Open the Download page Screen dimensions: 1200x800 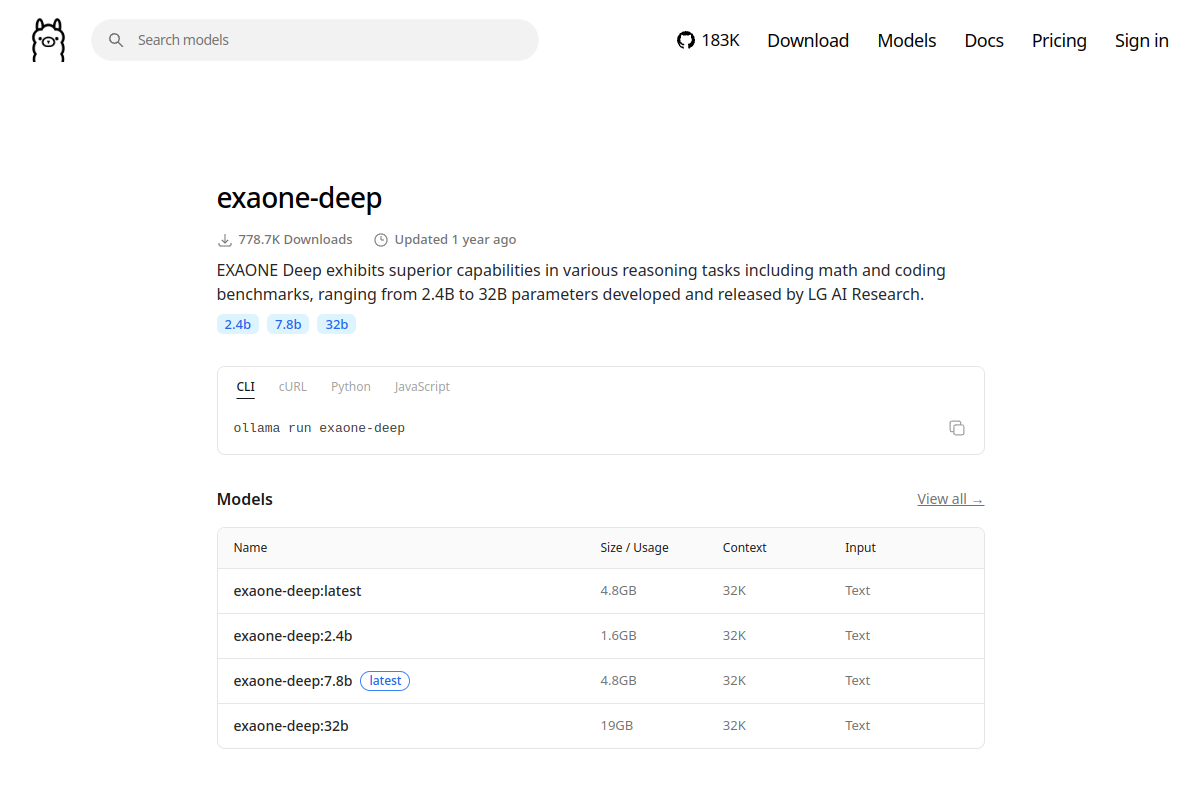(808, 40)
